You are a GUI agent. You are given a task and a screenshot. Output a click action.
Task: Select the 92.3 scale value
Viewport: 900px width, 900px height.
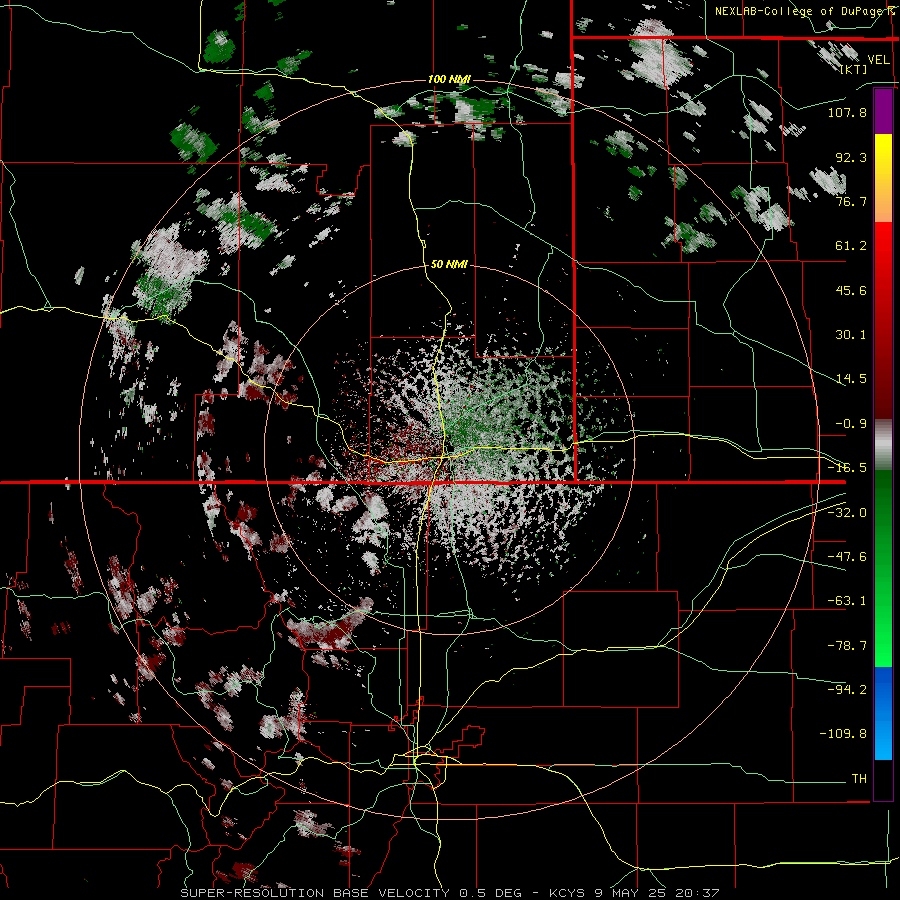[851, 157]
